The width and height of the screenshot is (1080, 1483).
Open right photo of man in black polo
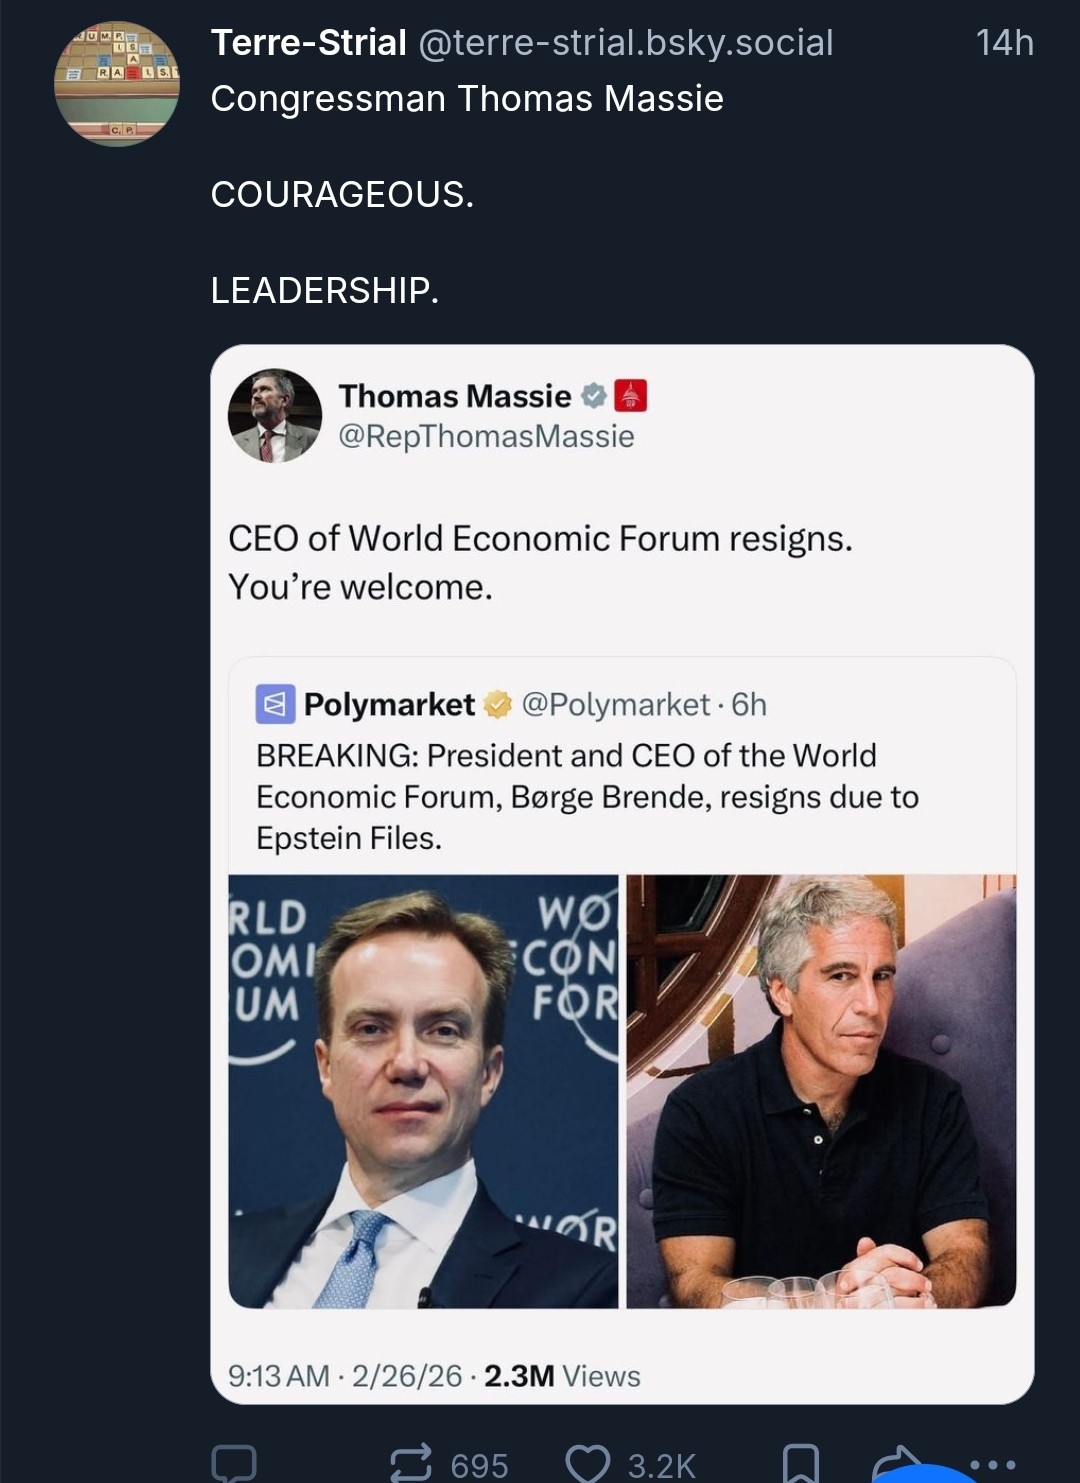click(x=821, y=1091)
